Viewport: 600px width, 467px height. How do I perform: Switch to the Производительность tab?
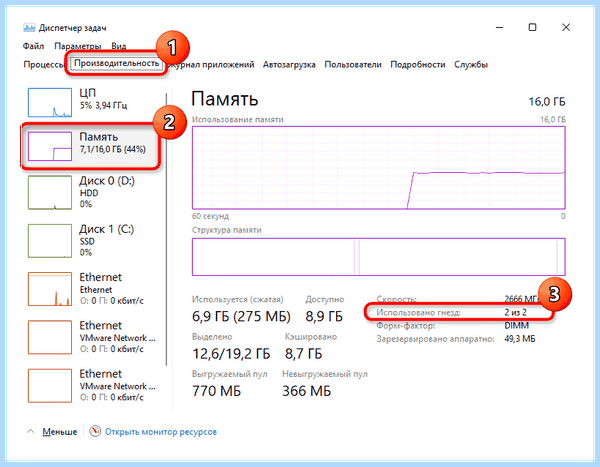click(116, 64)
